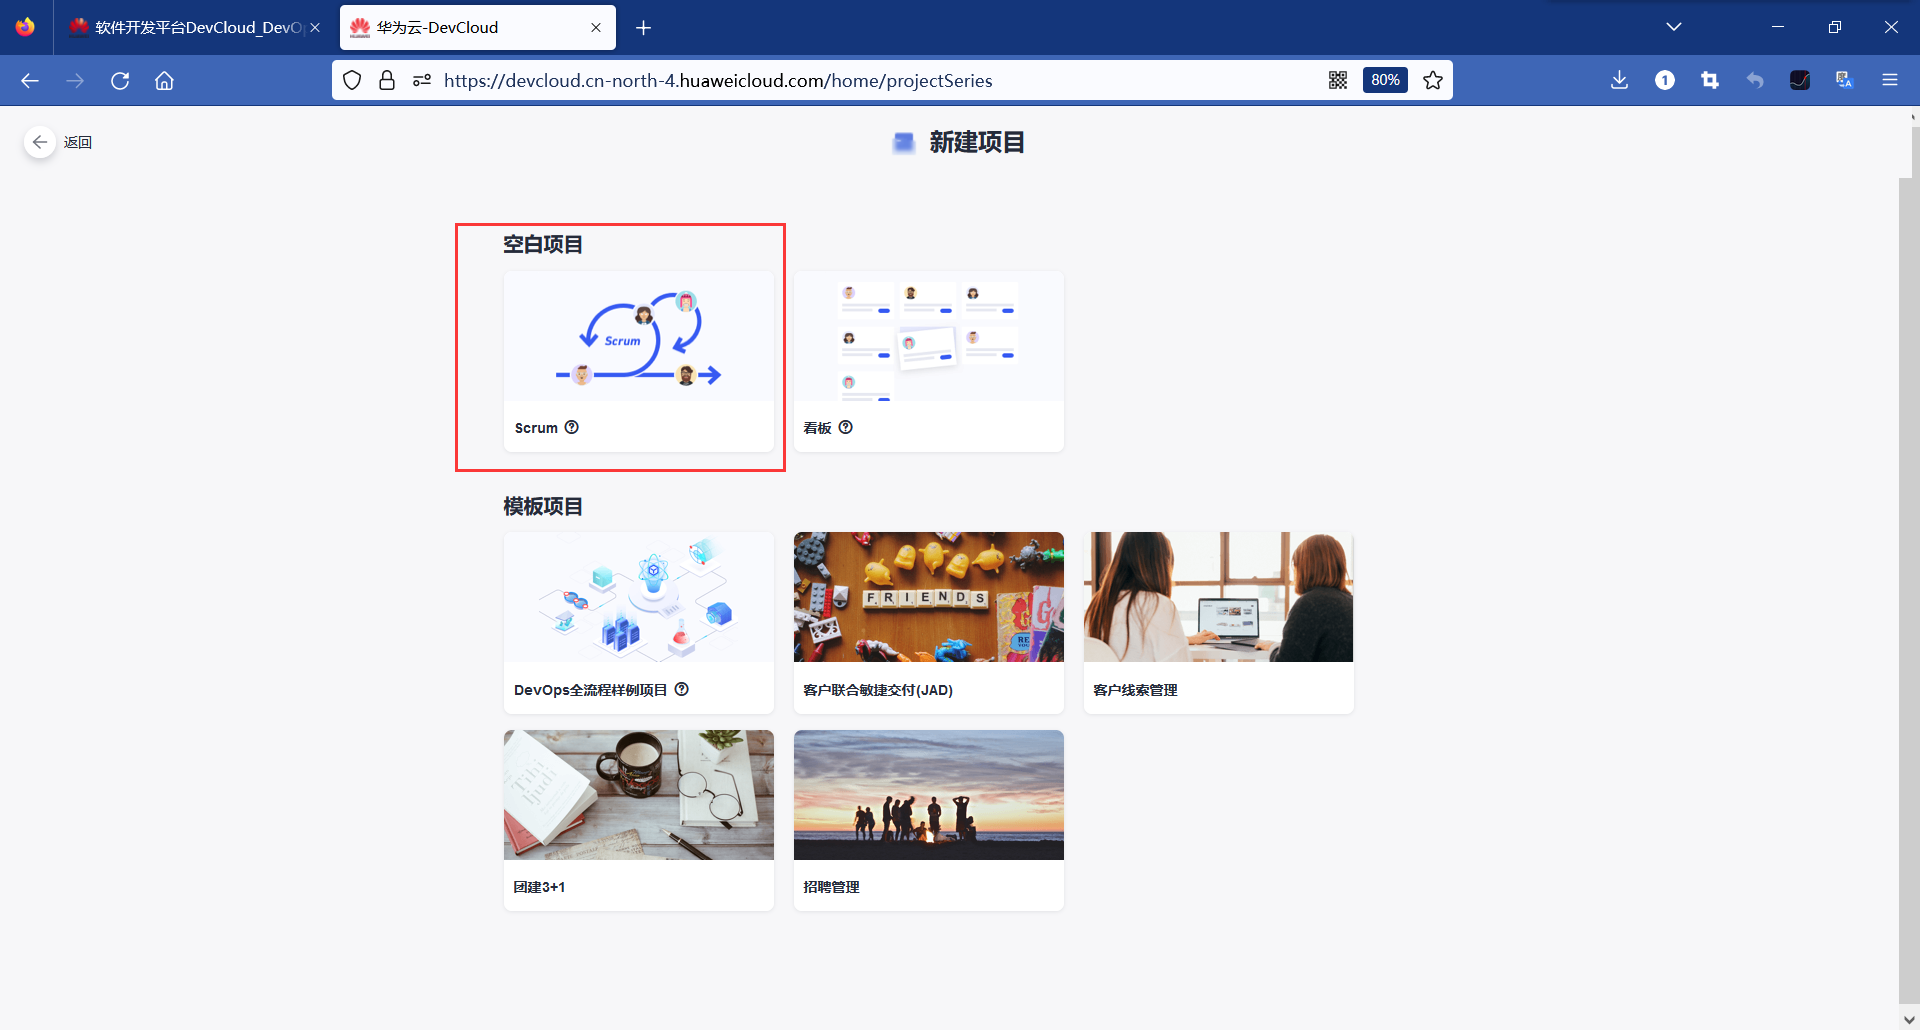Click the 80% zoom level button

coord(1385,81)
